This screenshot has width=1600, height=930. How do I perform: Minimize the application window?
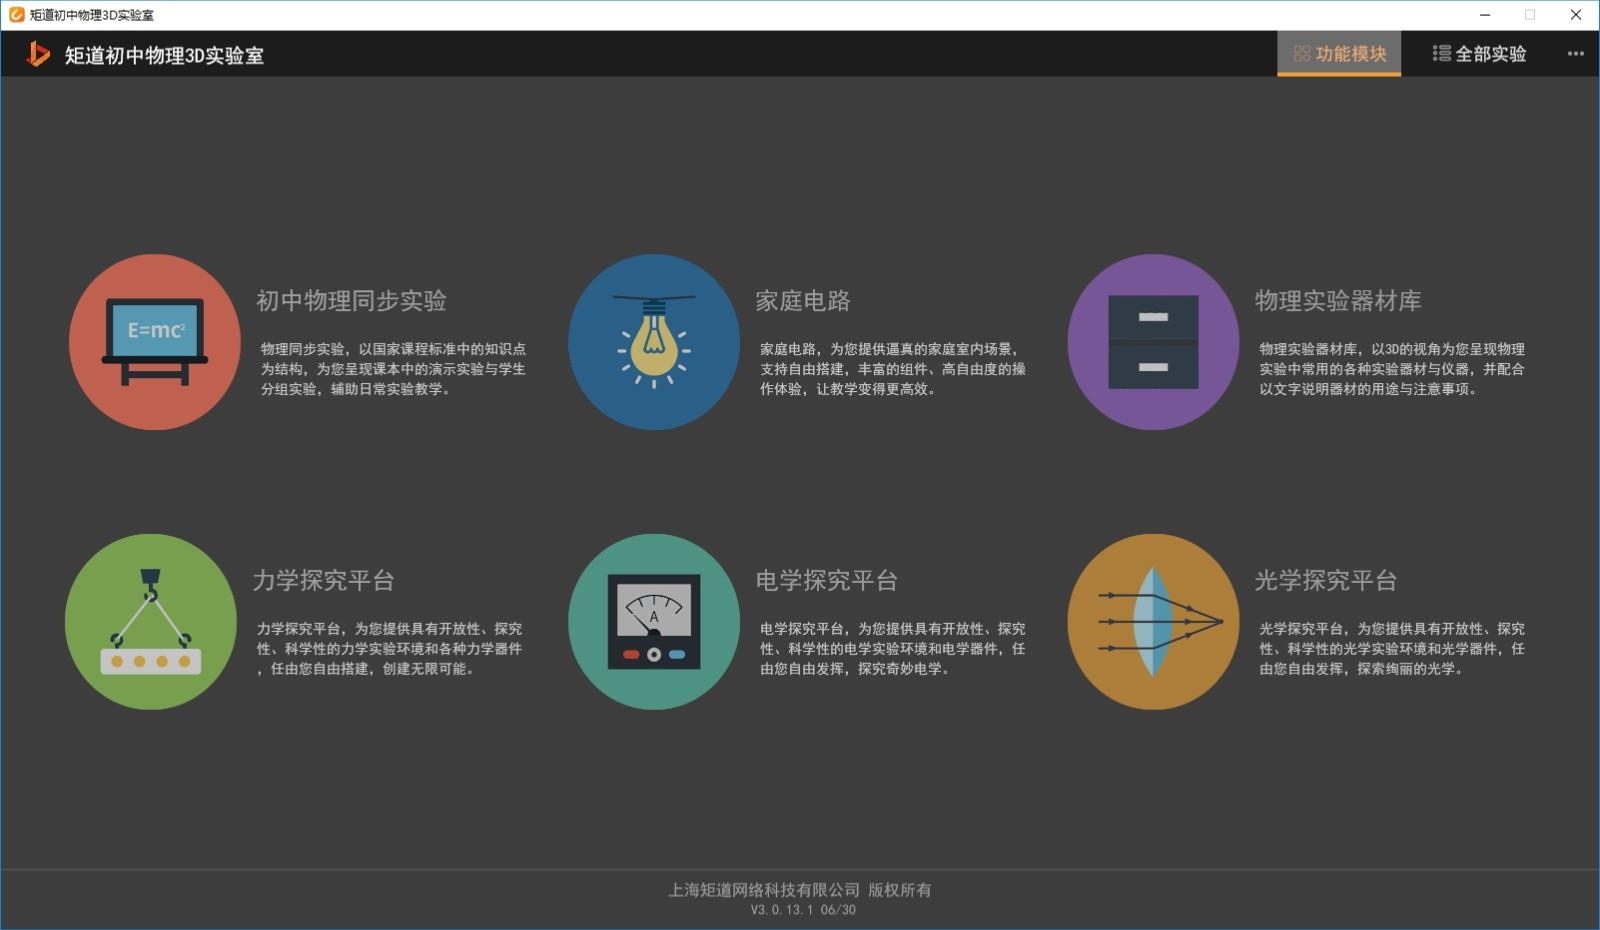click(x=1485, y=15)
